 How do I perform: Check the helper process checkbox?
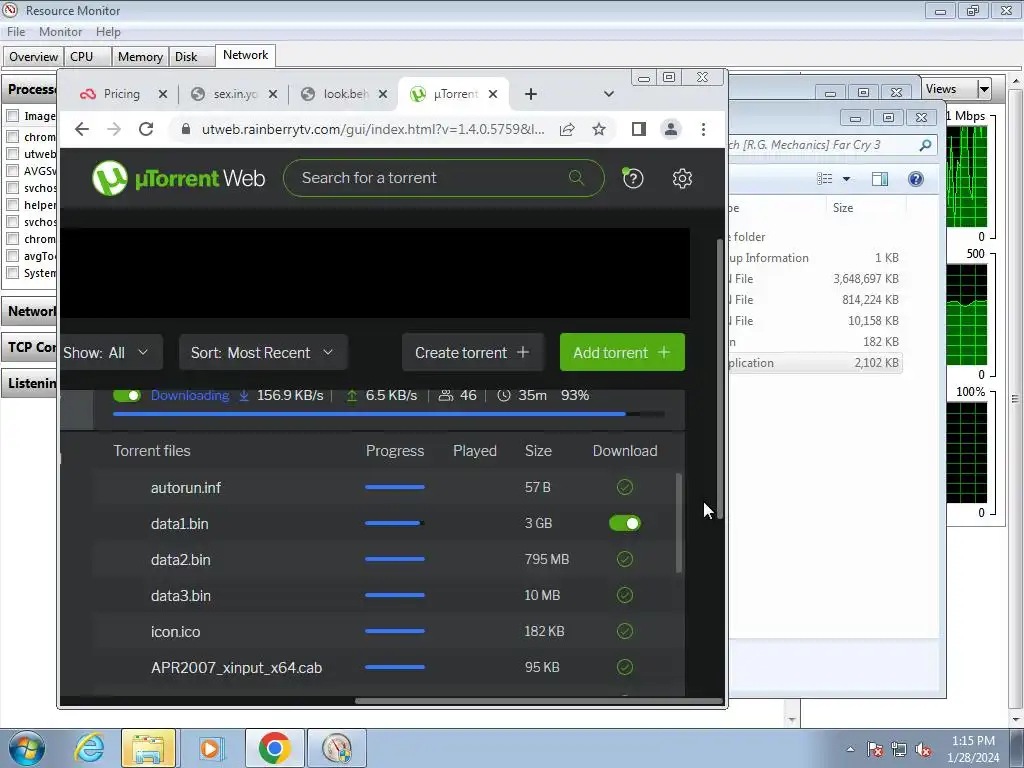(x=12, y=205)
